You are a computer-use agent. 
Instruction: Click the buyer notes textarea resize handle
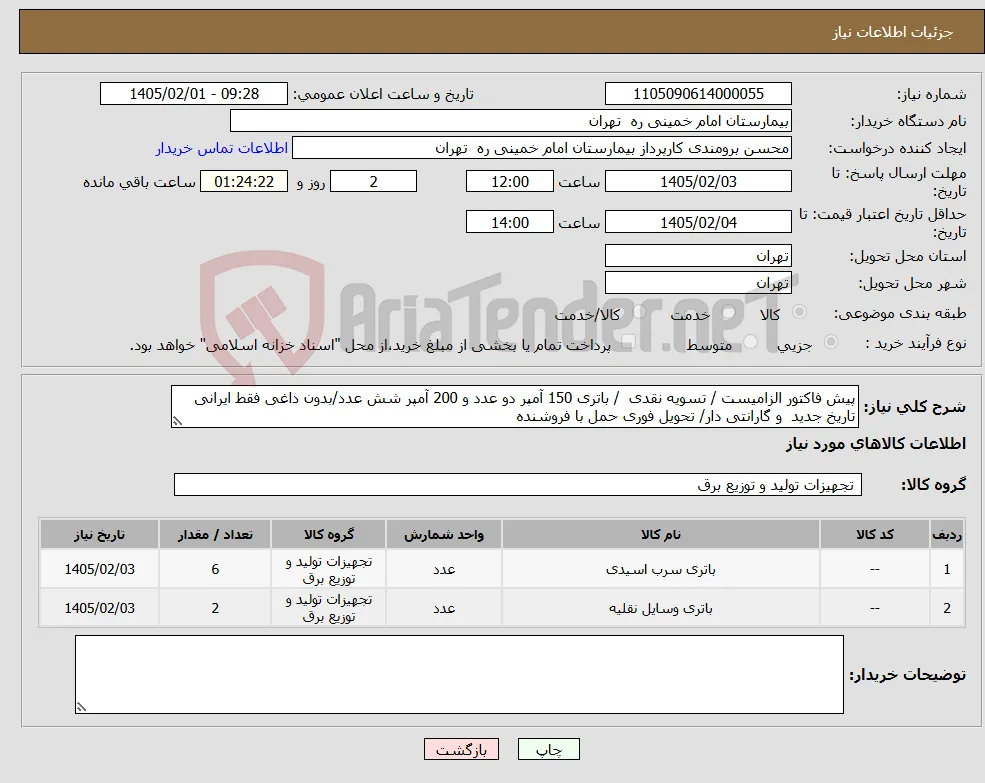tap(81, 707)
